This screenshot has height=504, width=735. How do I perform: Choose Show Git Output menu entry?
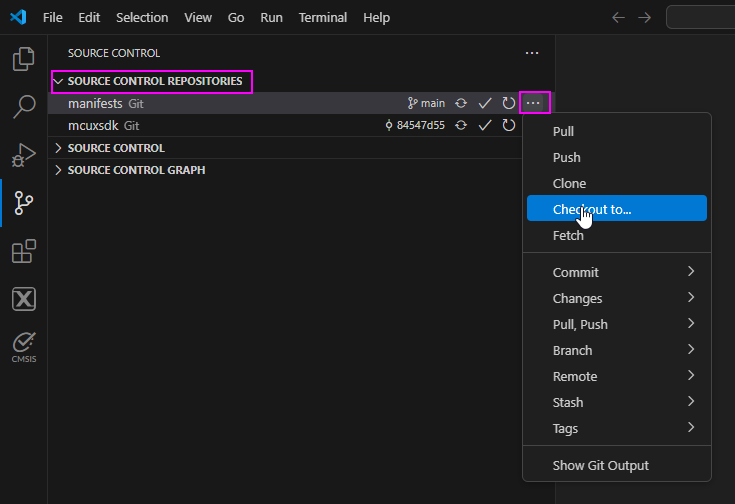tap(601, 465)
